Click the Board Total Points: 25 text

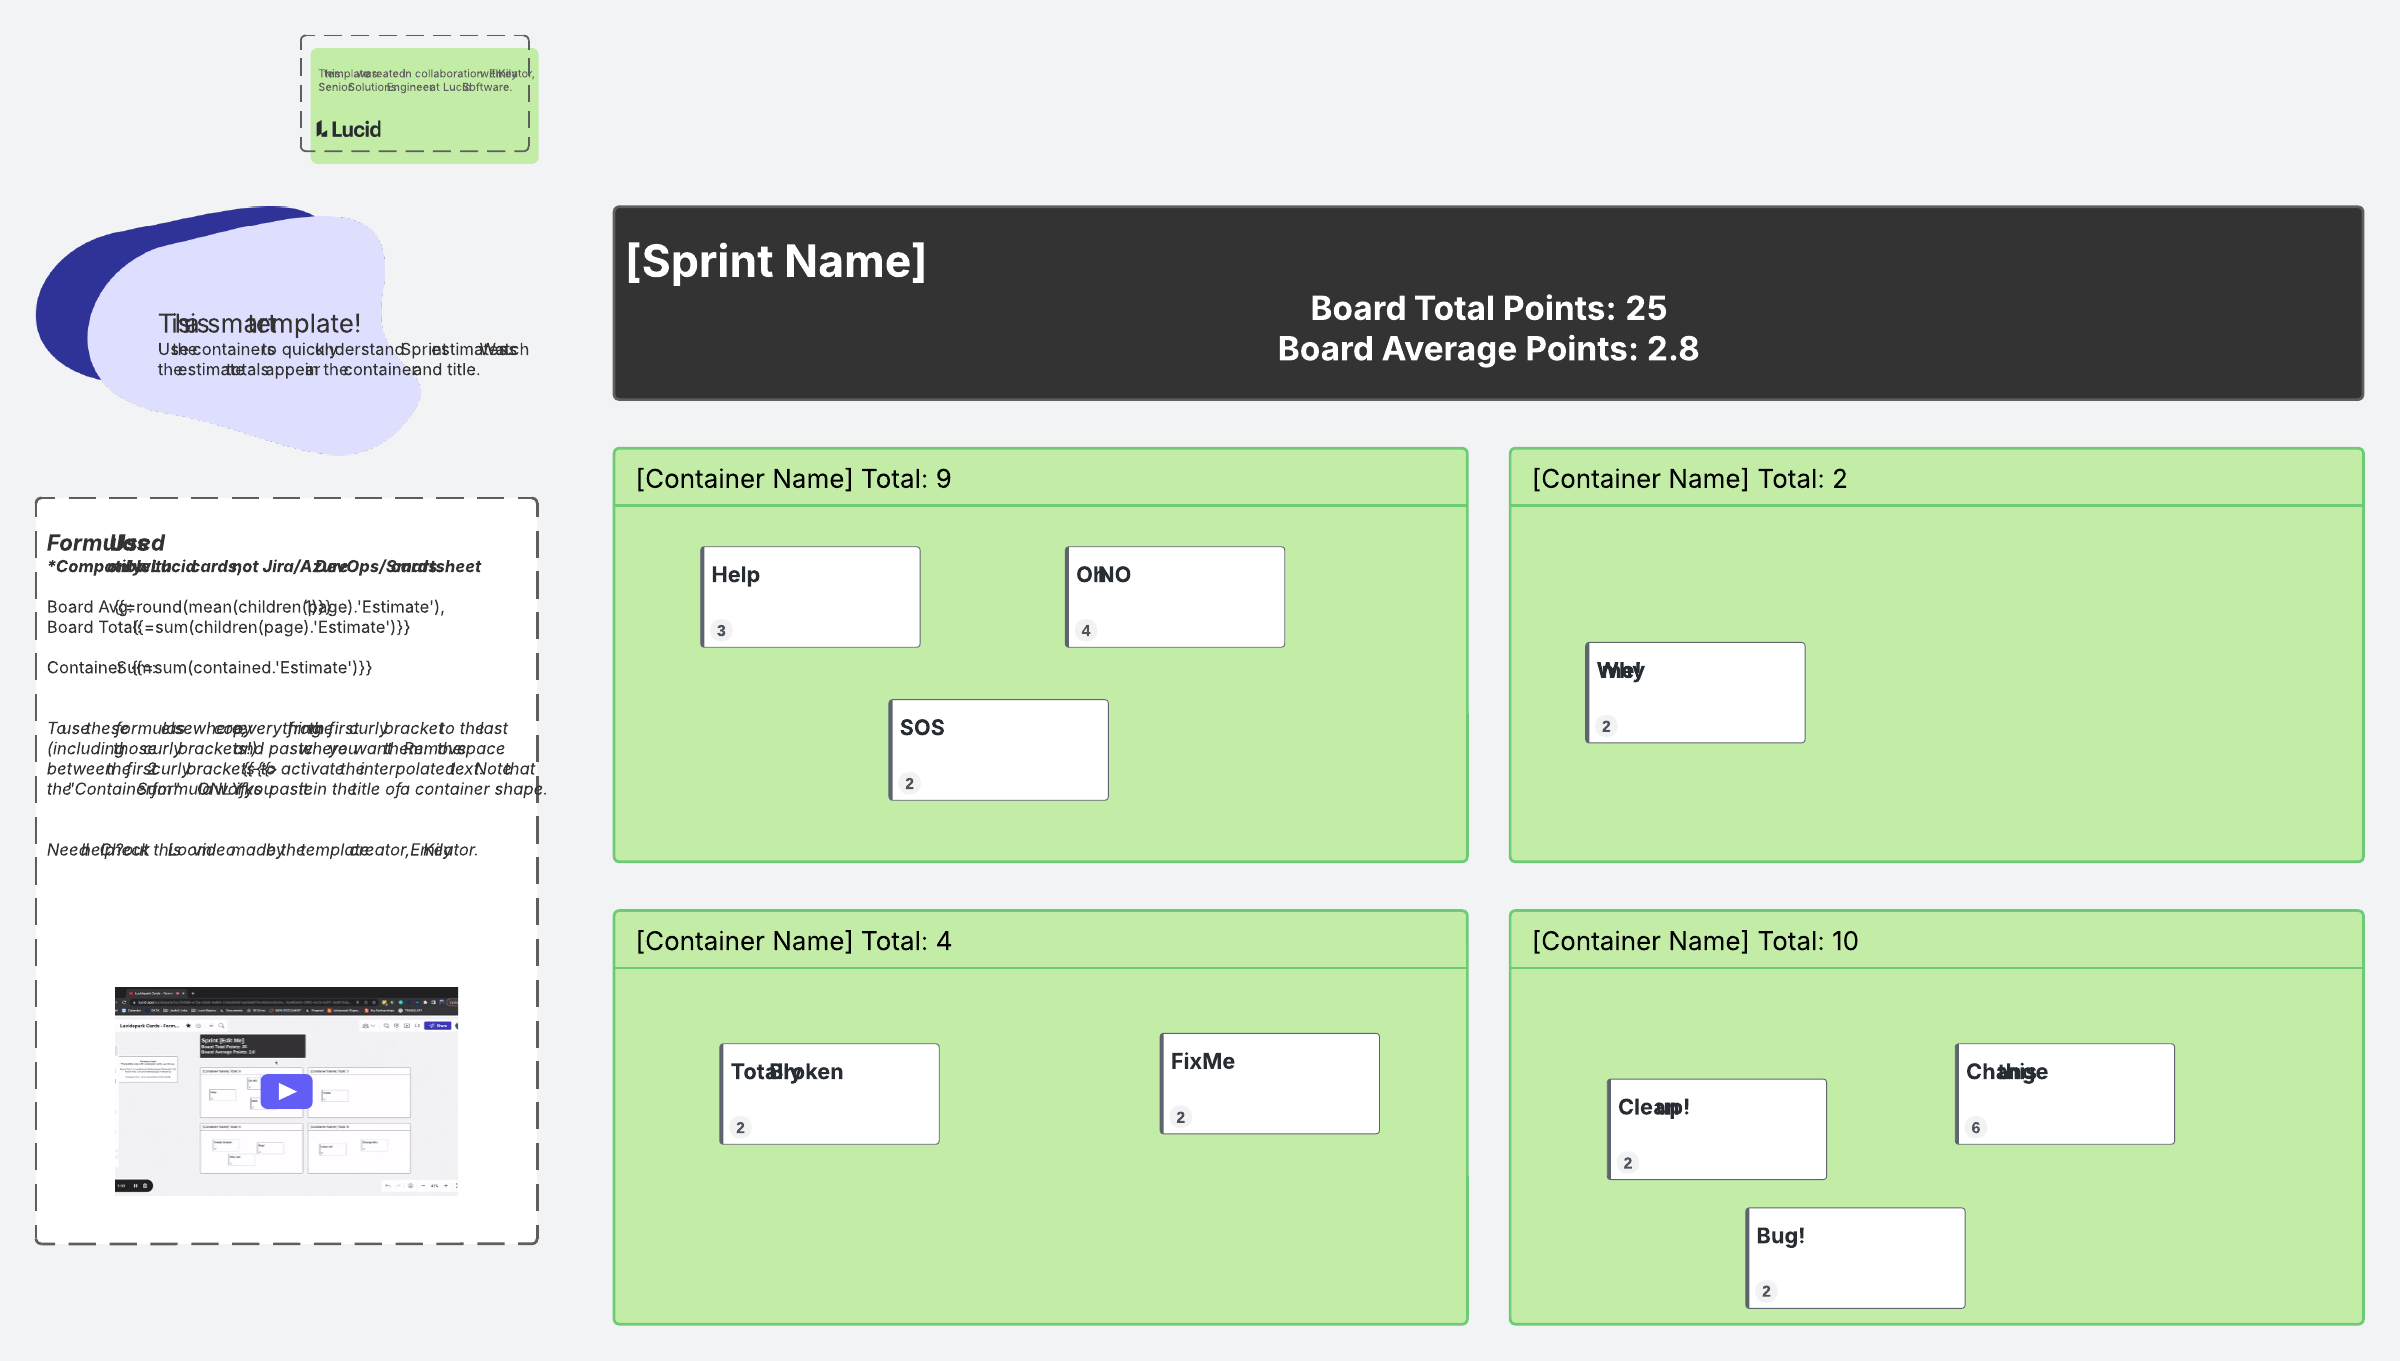click(1488, 309)
